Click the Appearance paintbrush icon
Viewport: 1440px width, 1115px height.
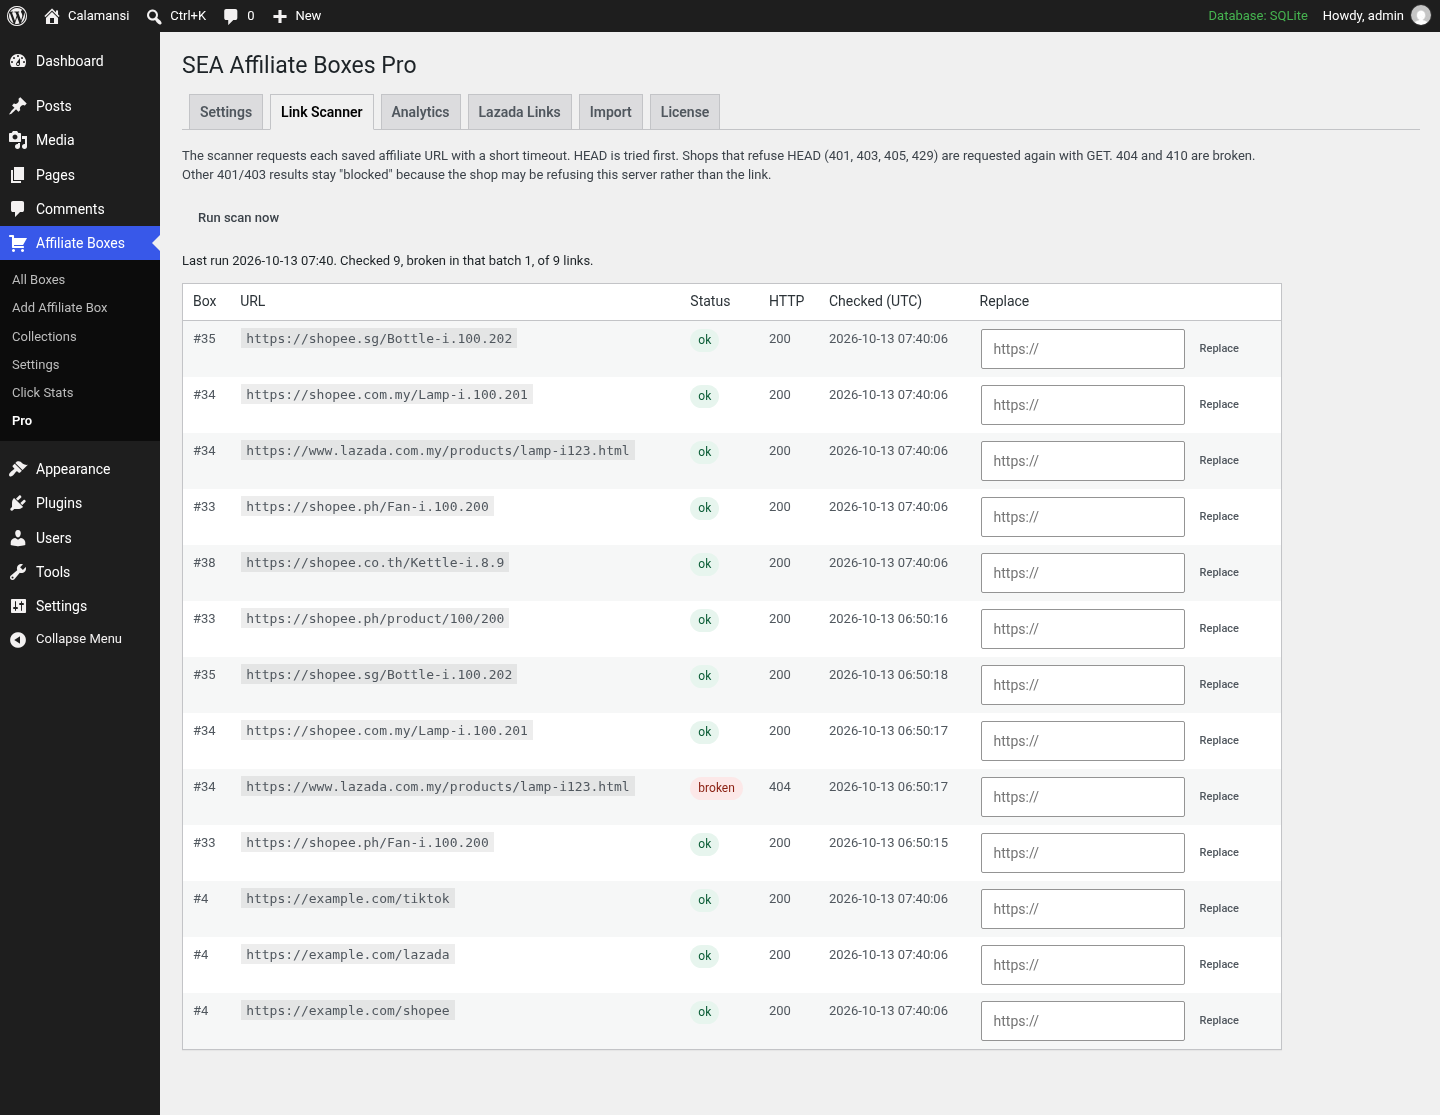tap(18, 469)
